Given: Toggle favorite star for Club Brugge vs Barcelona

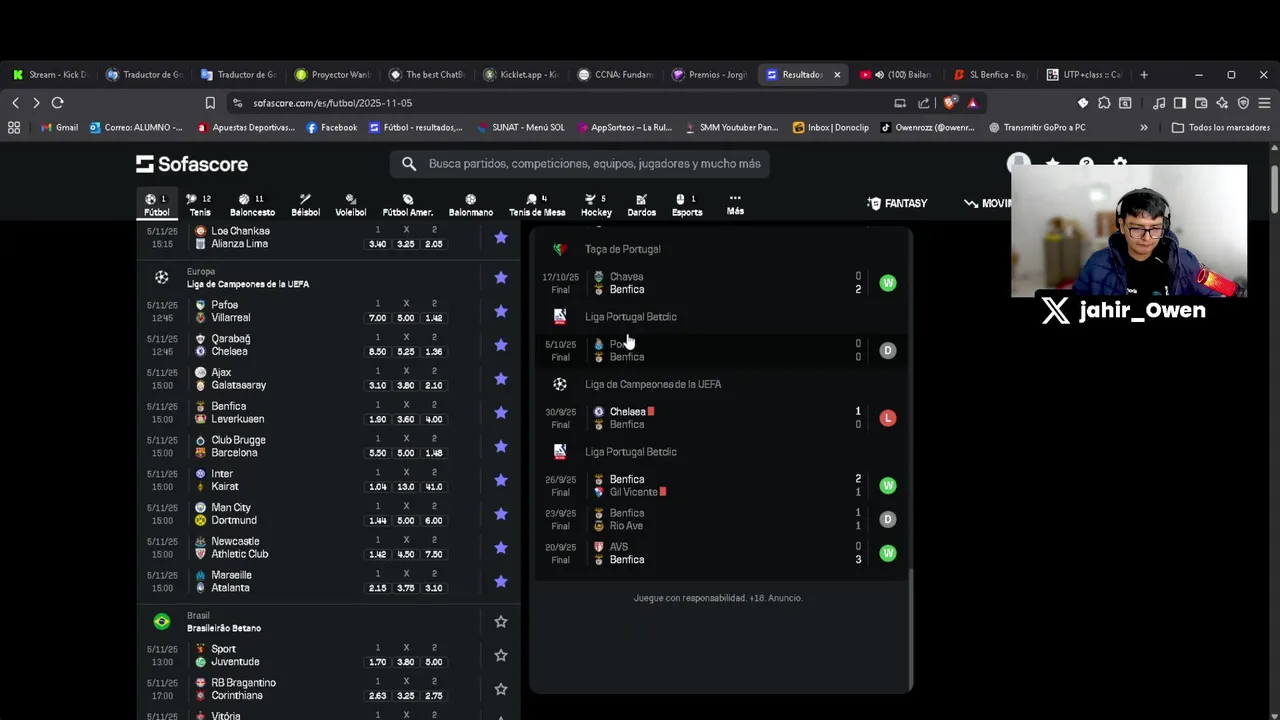Looking at the screenshot, I should pos(501,446).
